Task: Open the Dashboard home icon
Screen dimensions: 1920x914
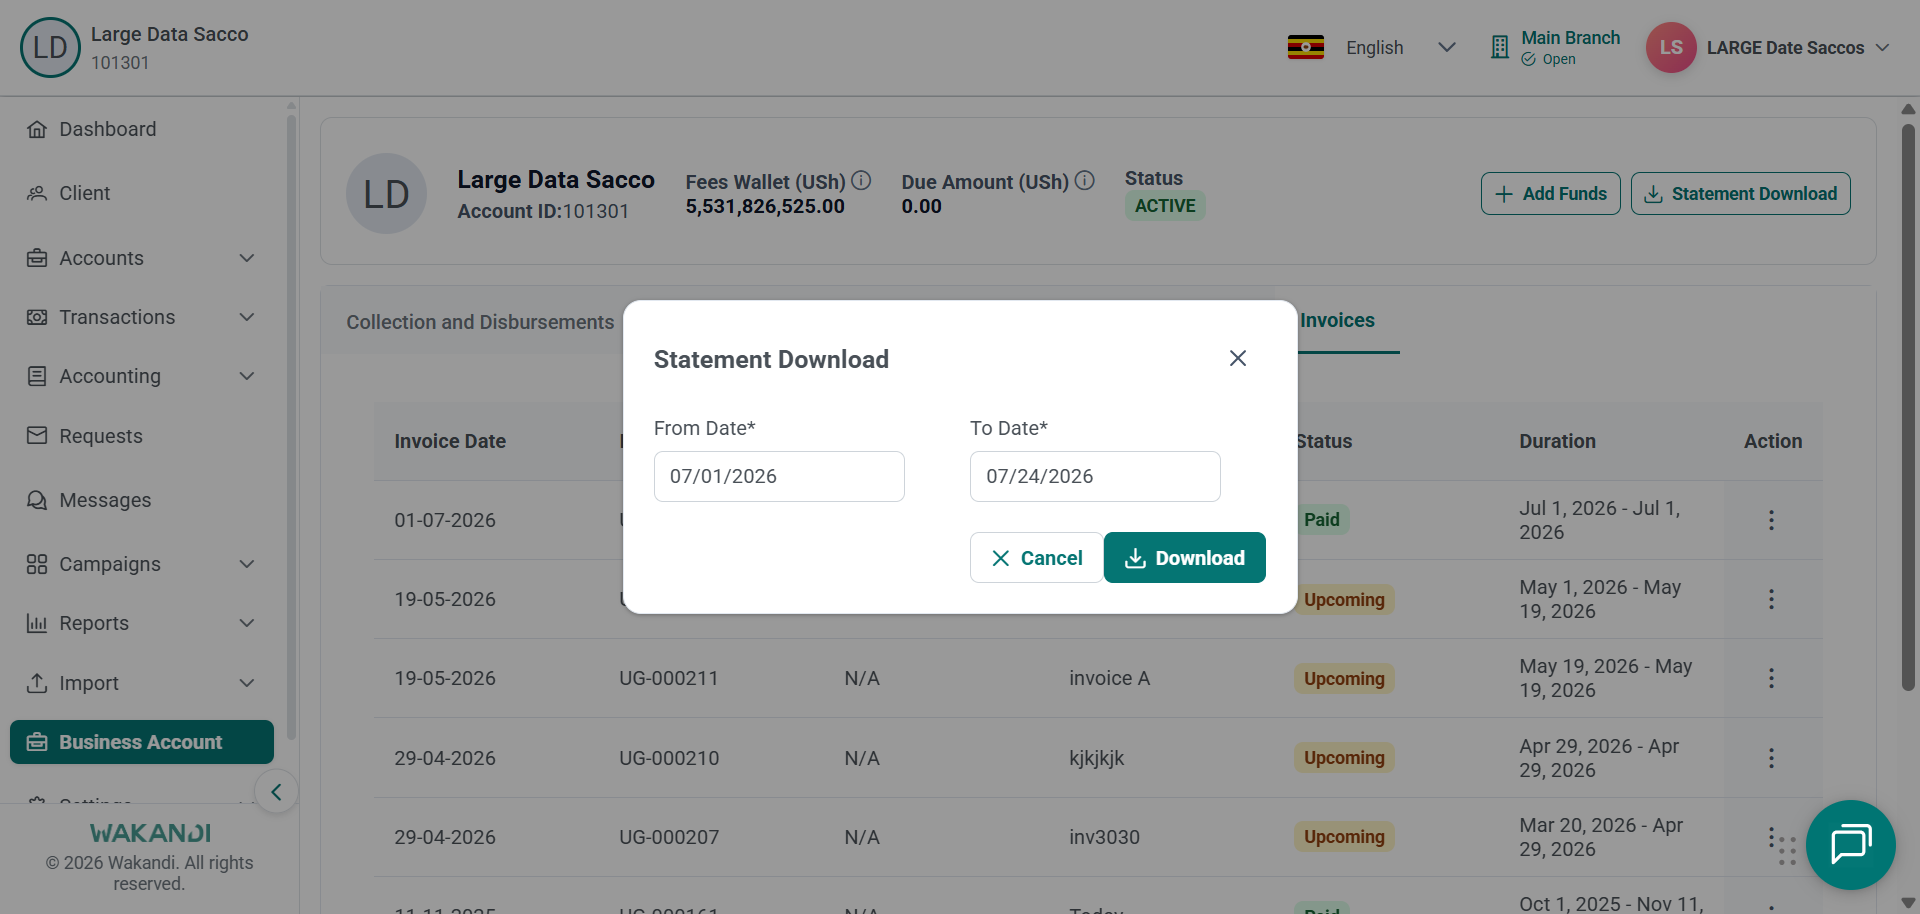Action: (37, 129)
